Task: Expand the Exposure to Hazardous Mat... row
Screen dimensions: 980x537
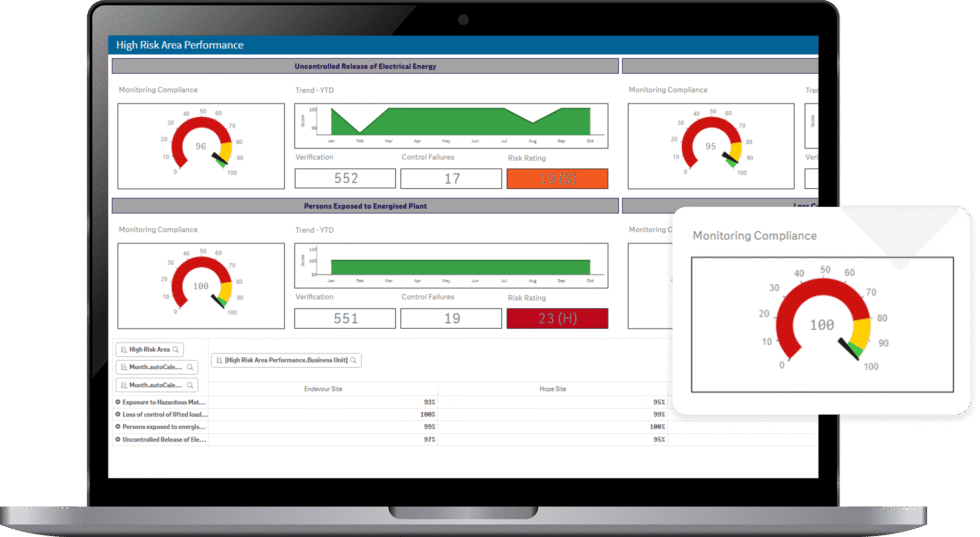Action: (x=118, y=402)
